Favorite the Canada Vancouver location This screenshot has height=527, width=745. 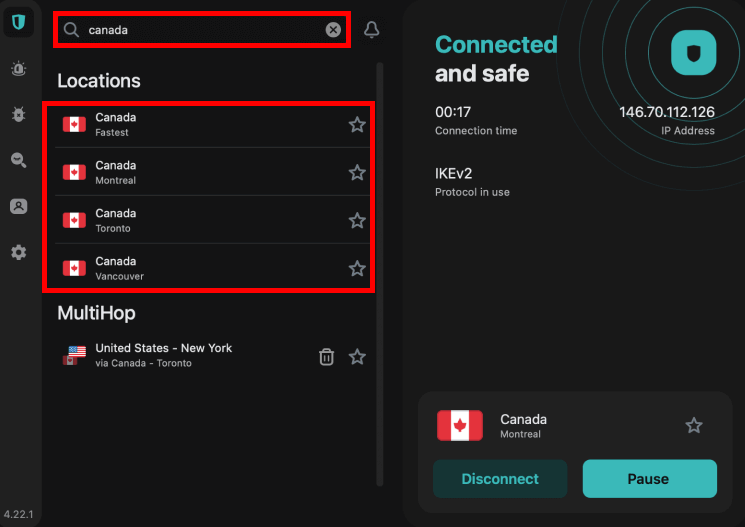[357, 268]
